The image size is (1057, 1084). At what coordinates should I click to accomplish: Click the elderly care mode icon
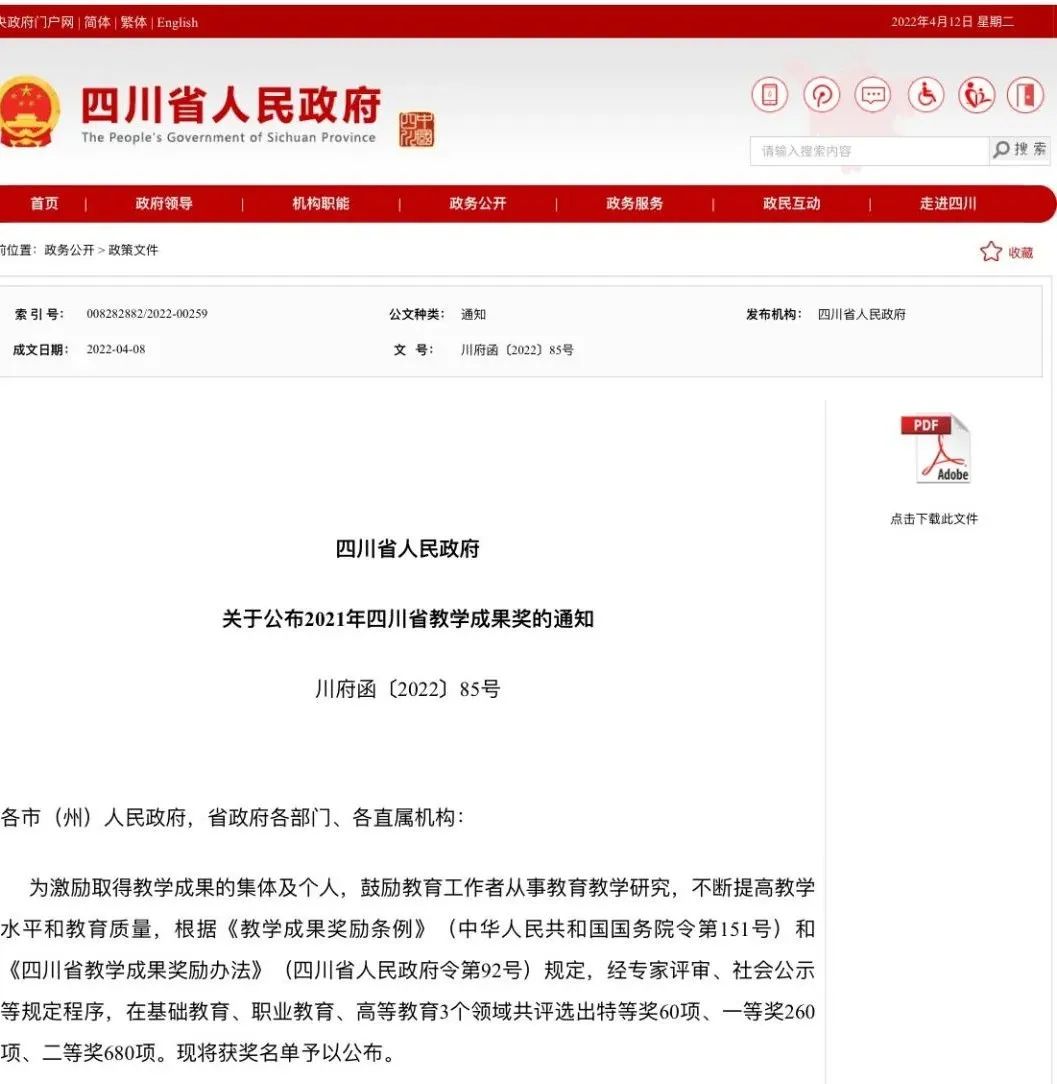tap(976, 95)
